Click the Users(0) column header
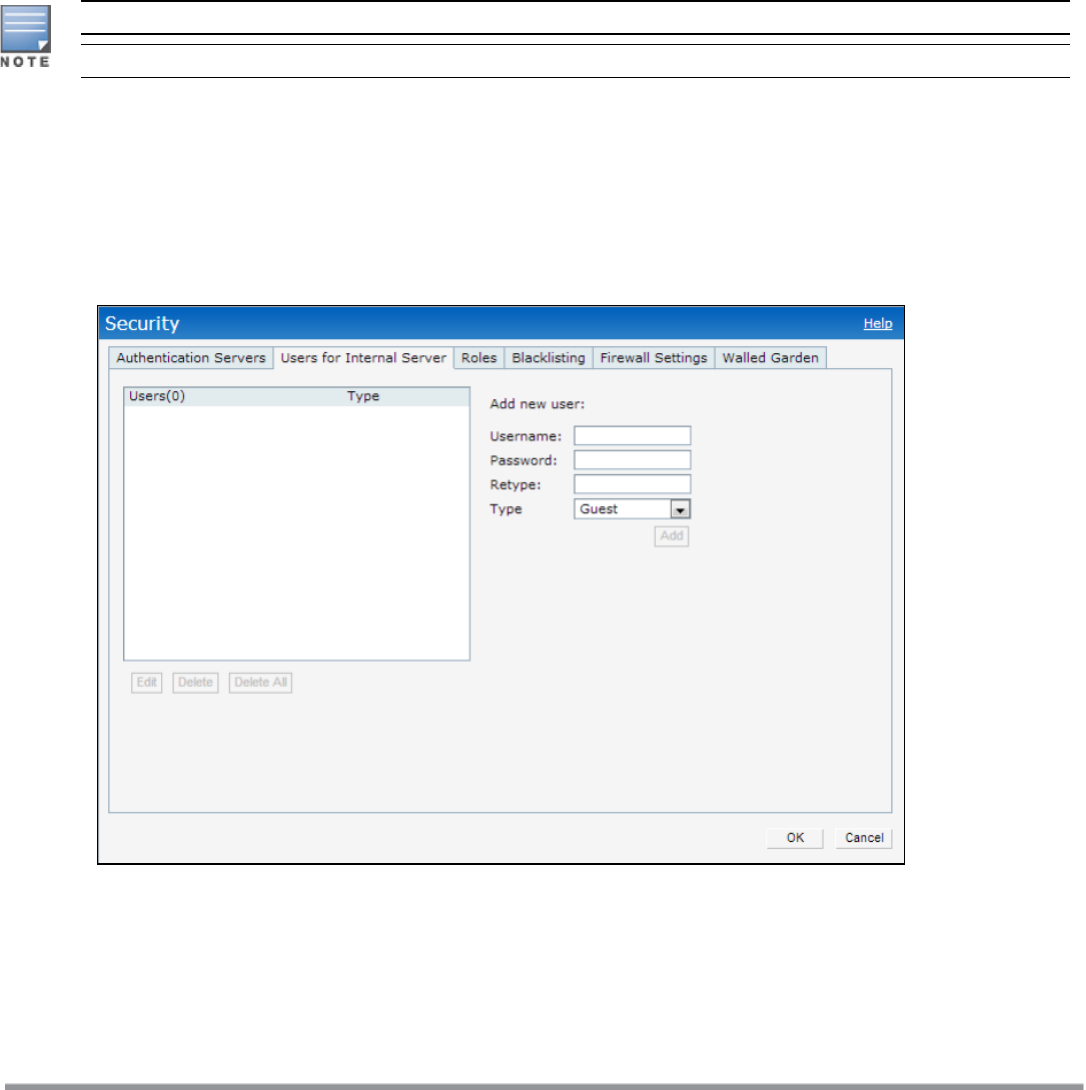The width and height of the screenshot is (1086, 1090). pos(157,396)
